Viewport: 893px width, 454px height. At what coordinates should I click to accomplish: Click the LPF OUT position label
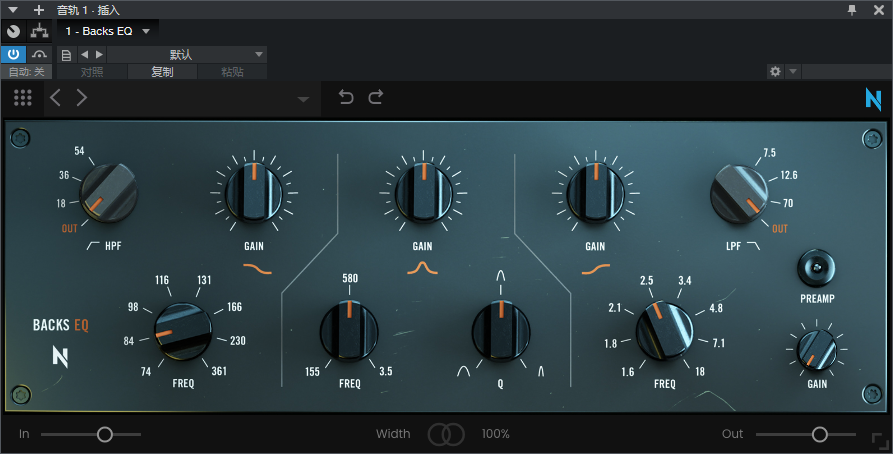(x=780, y=228)
